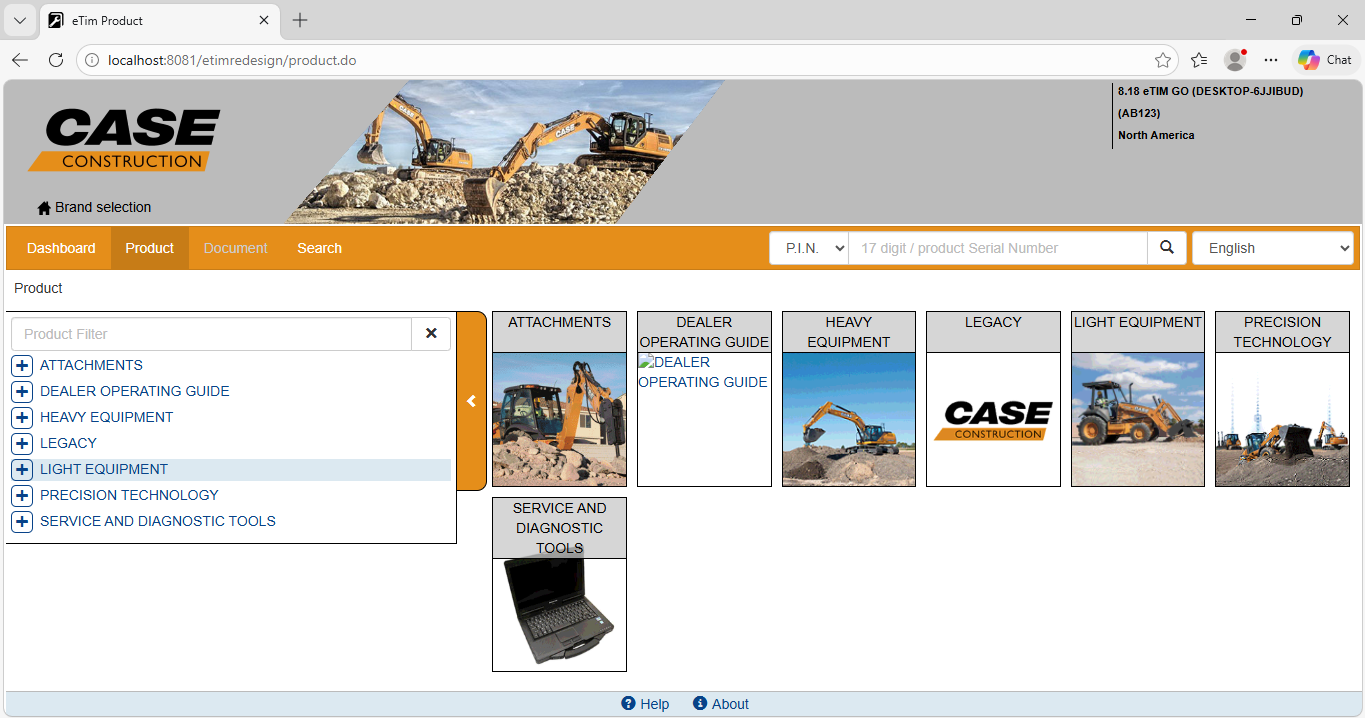1365x718 pixels.
Task: Open the PRECISION TECHNOLOGY tile image
Action: [x=1282, y=420]
